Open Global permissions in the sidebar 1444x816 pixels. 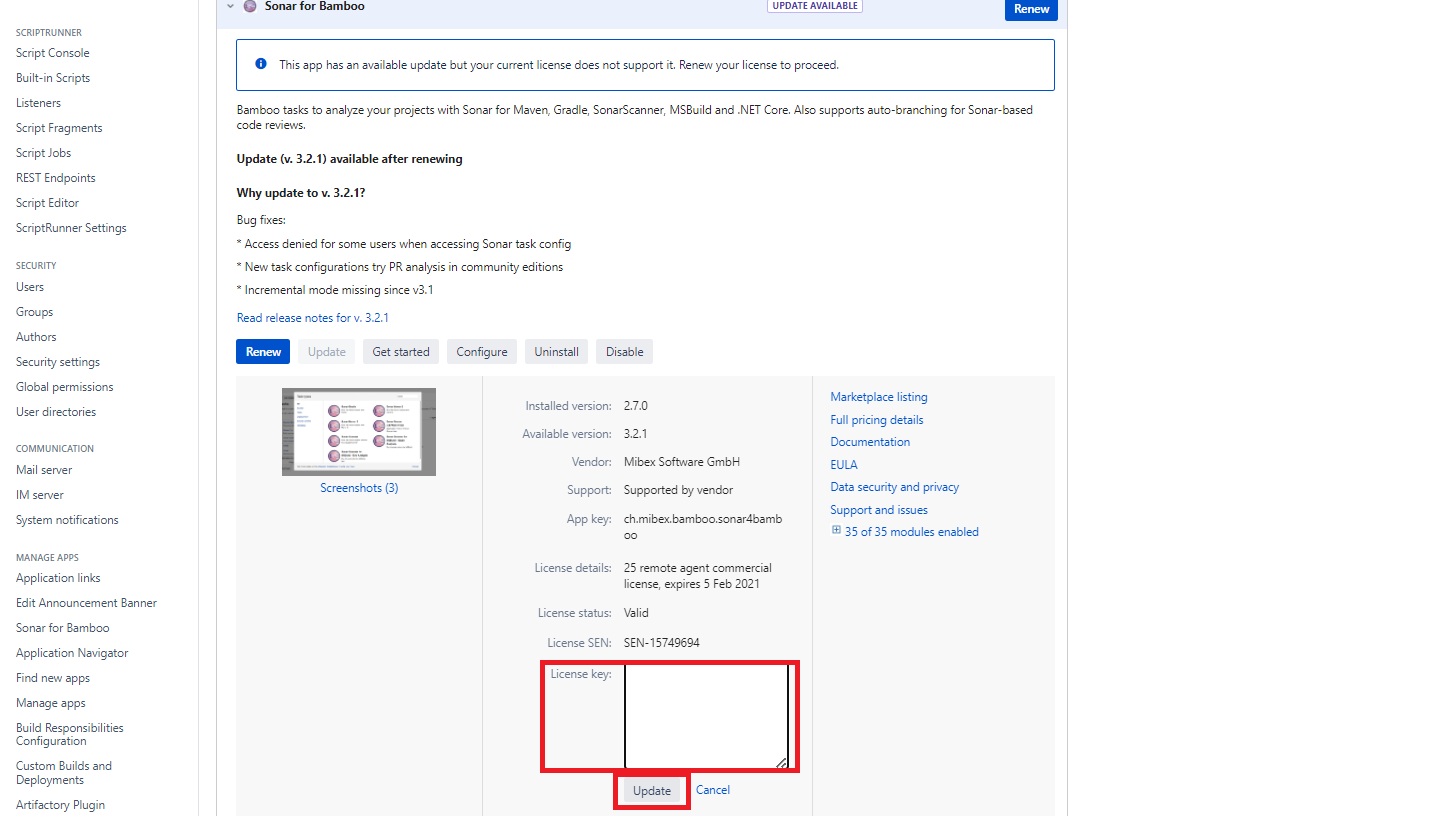pos(65,387)
